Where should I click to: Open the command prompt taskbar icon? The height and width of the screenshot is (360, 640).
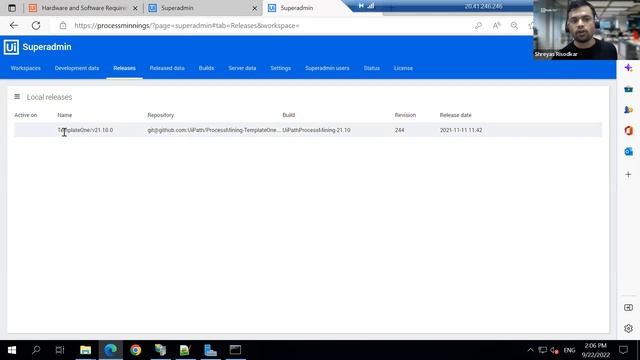tap(235, 350)
